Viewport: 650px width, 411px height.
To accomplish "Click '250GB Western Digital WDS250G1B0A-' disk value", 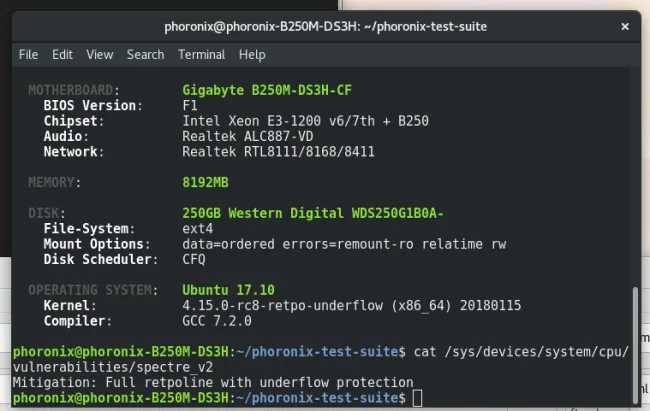I will (313, 213).
